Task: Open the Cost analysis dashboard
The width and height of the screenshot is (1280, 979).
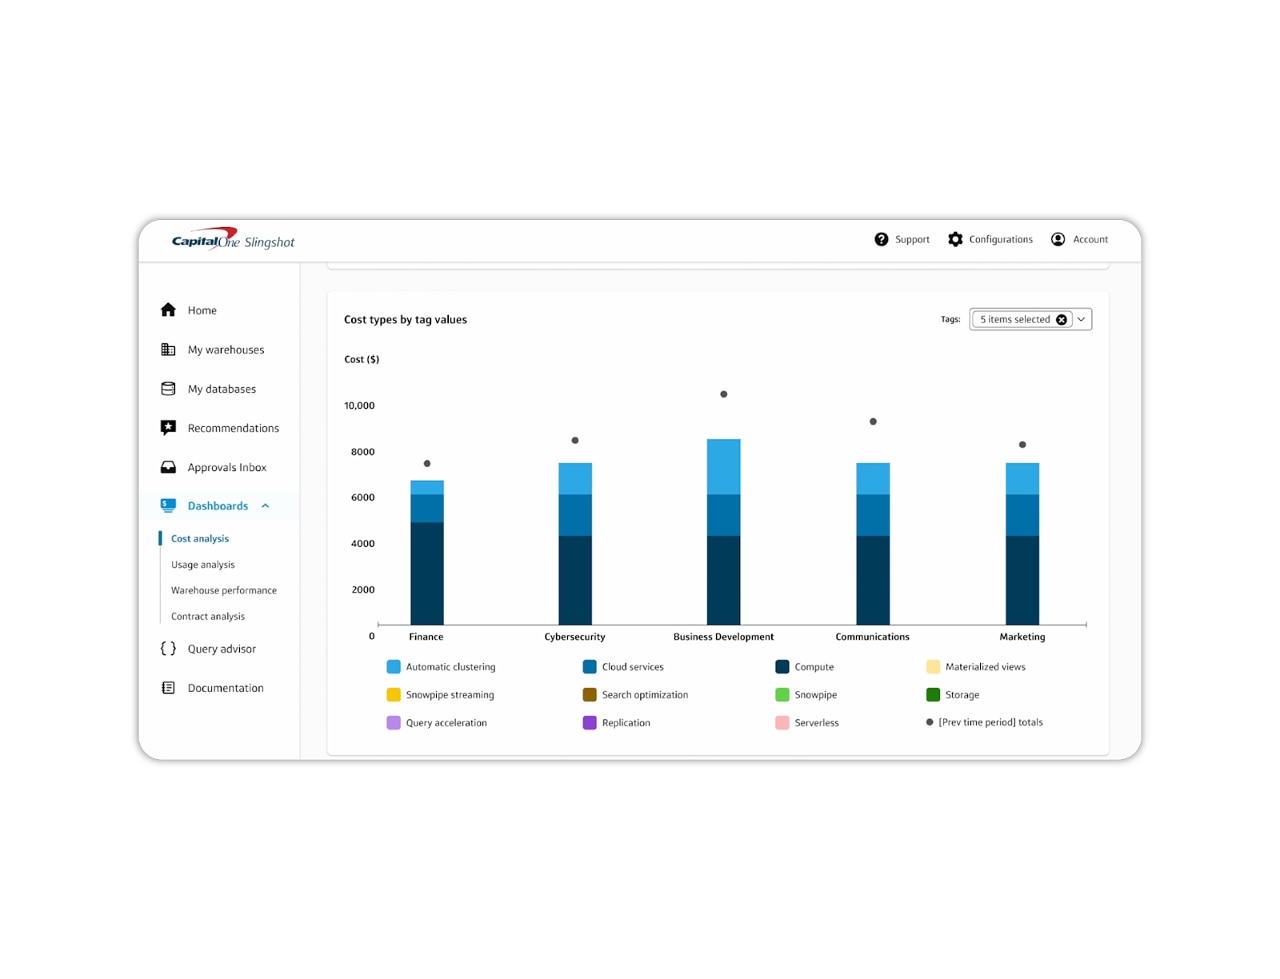Action: (199, 538)
